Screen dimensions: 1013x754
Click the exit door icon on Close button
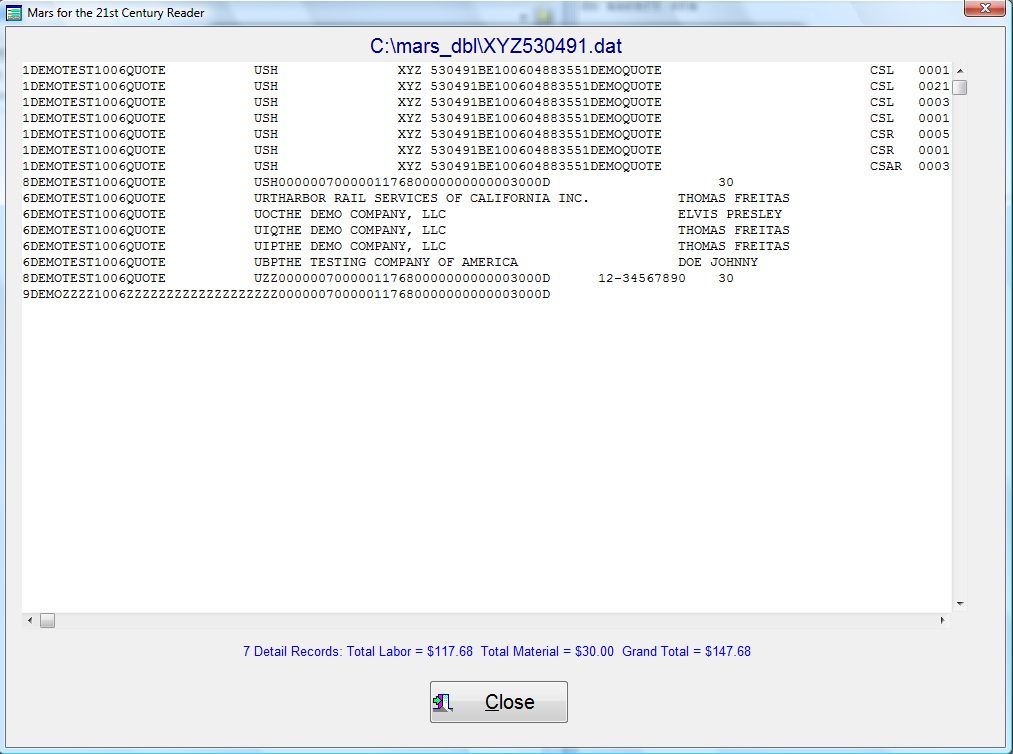coord(447,702)
